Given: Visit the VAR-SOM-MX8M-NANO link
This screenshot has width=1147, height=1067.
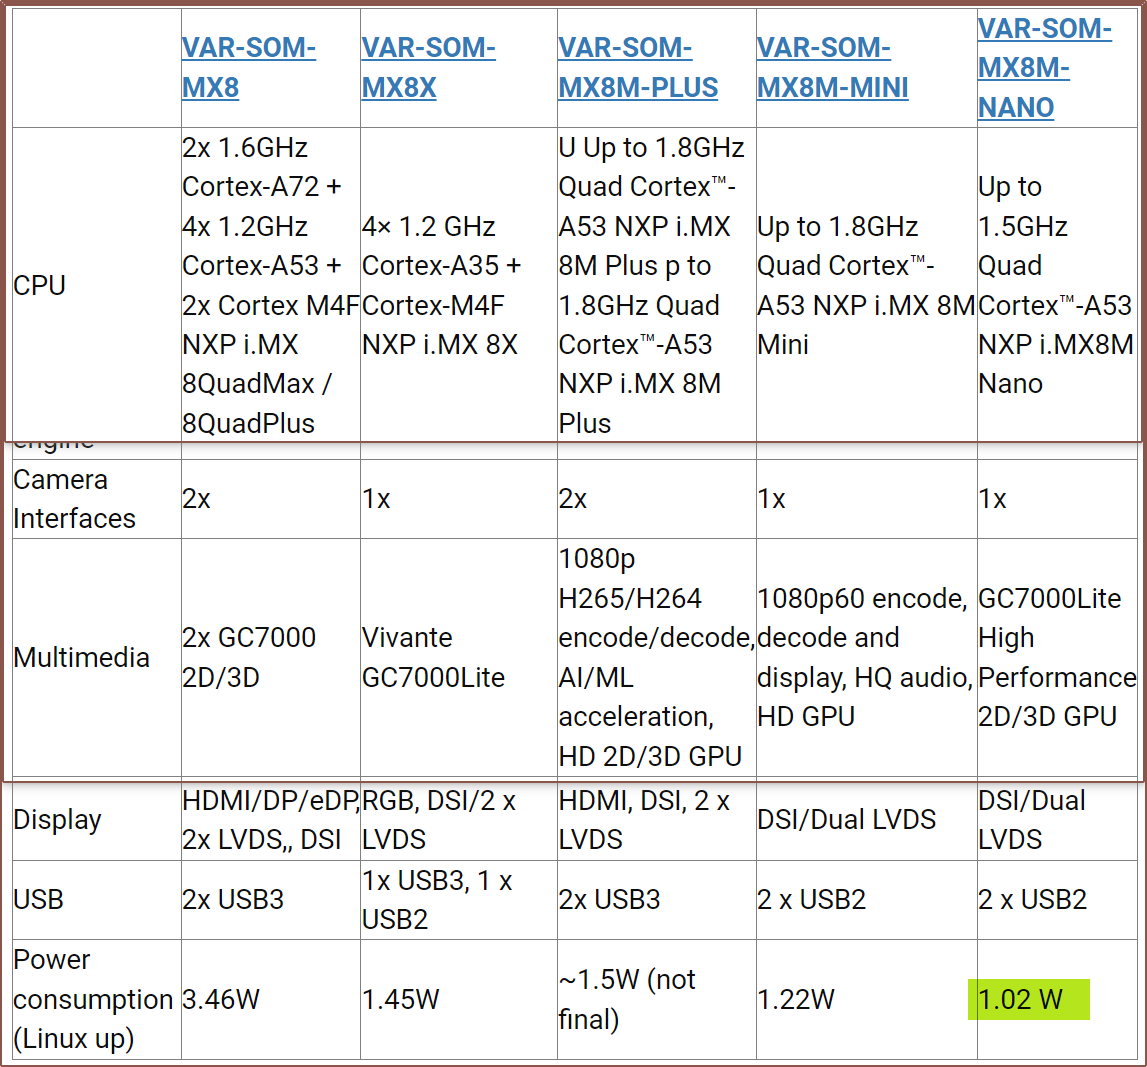Looking at the screenshot, I should point(1043,68).
